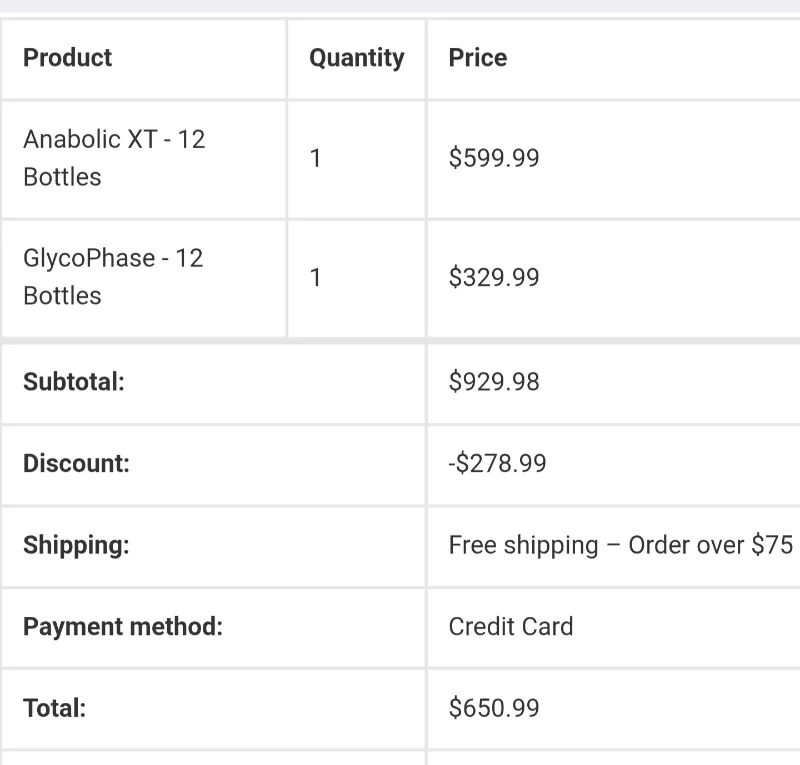The height and width of the screenshot is (765, 800).
Task: Click the Discount label
Action: click(77, 463)
